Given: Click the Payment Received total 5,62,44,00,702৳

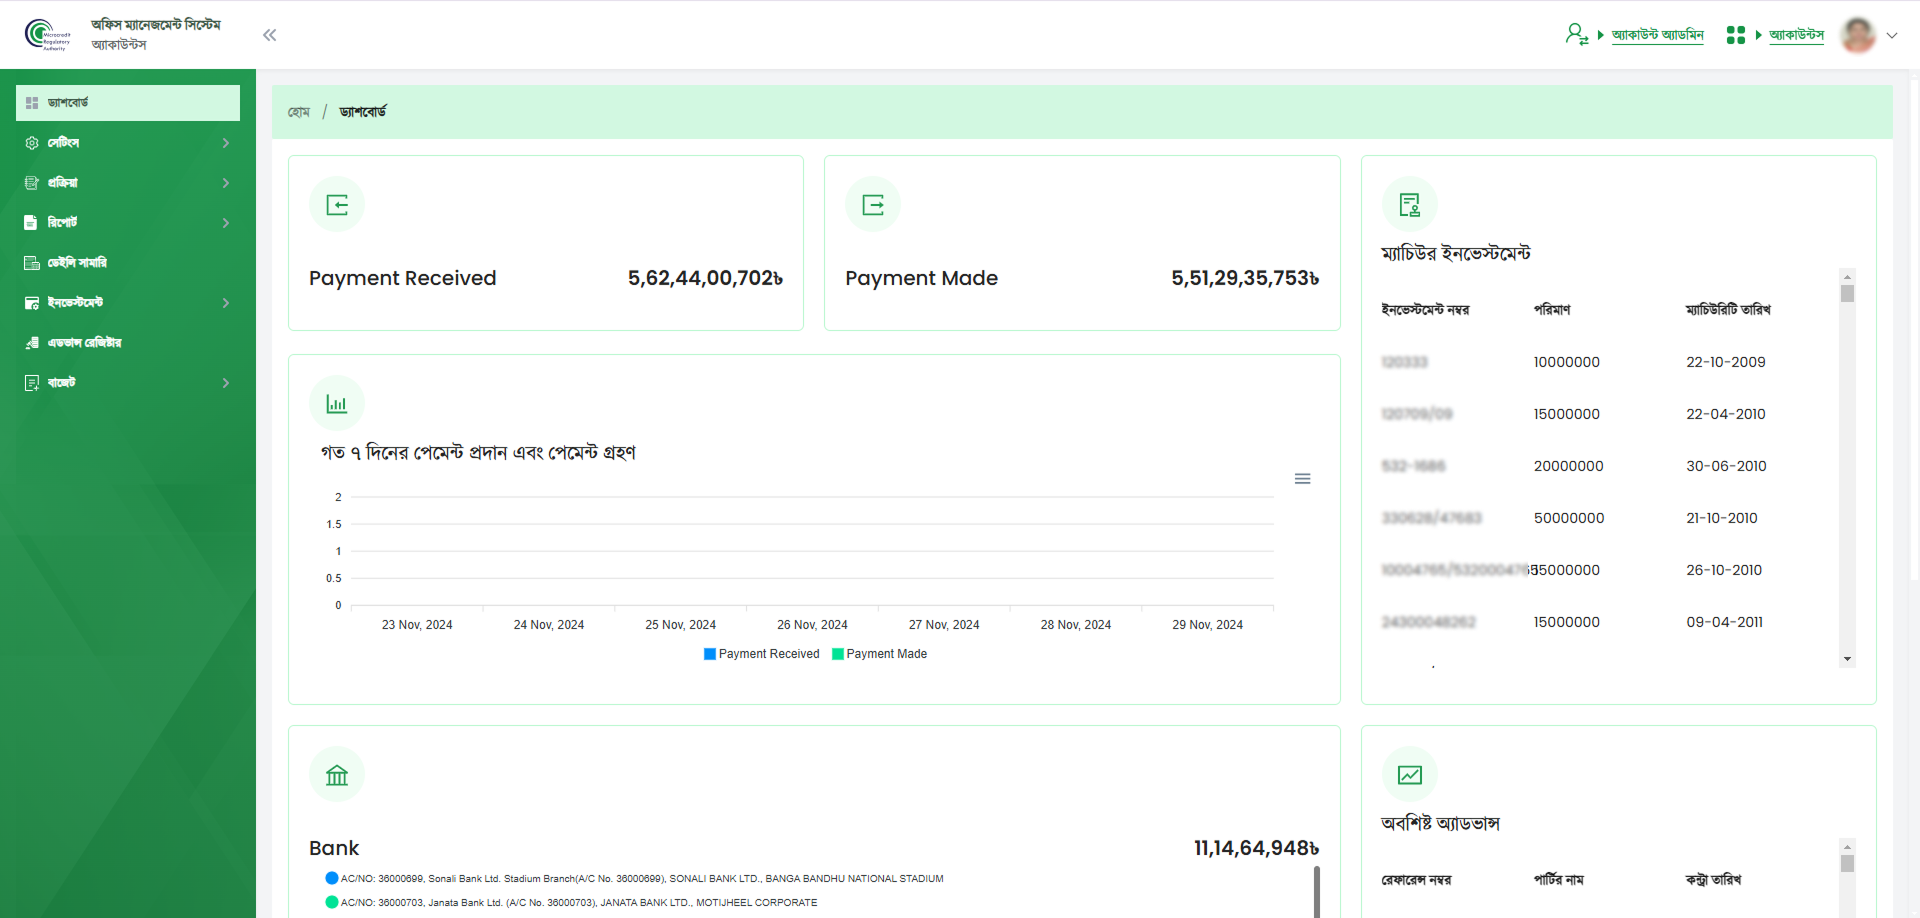Looking at the screenshot, I should pyautogui.click(x=705, y=278).
